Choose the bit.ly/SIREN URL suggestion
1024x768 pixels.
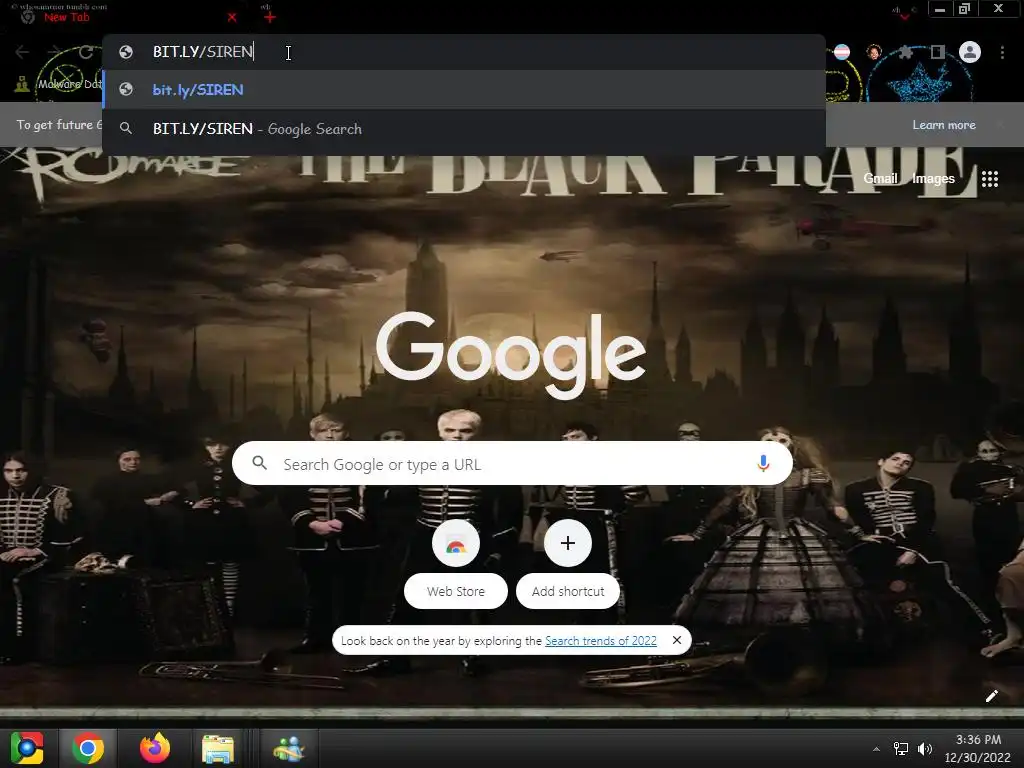click(x=464, y=89)
